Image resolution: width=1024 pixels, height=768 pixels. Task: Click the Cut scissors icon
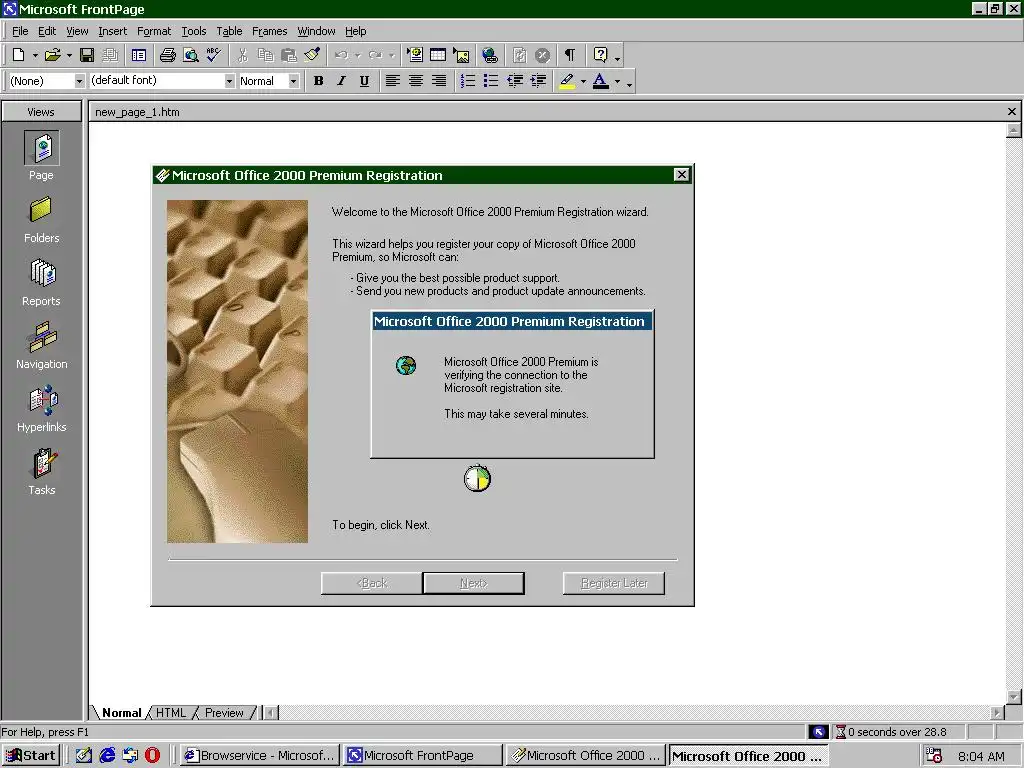(242, 56)
